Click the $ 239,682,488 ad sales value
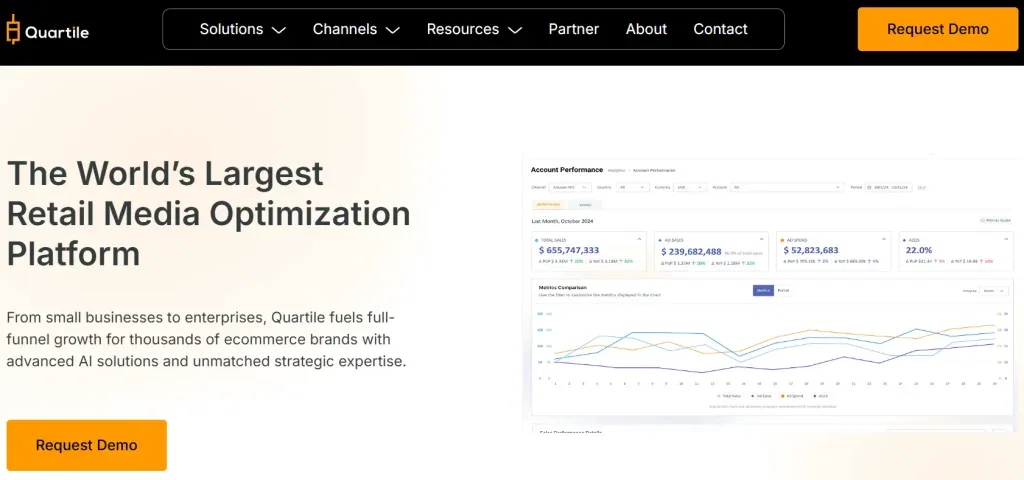Viewport: 1024px width, 480px height. [691, 251]
